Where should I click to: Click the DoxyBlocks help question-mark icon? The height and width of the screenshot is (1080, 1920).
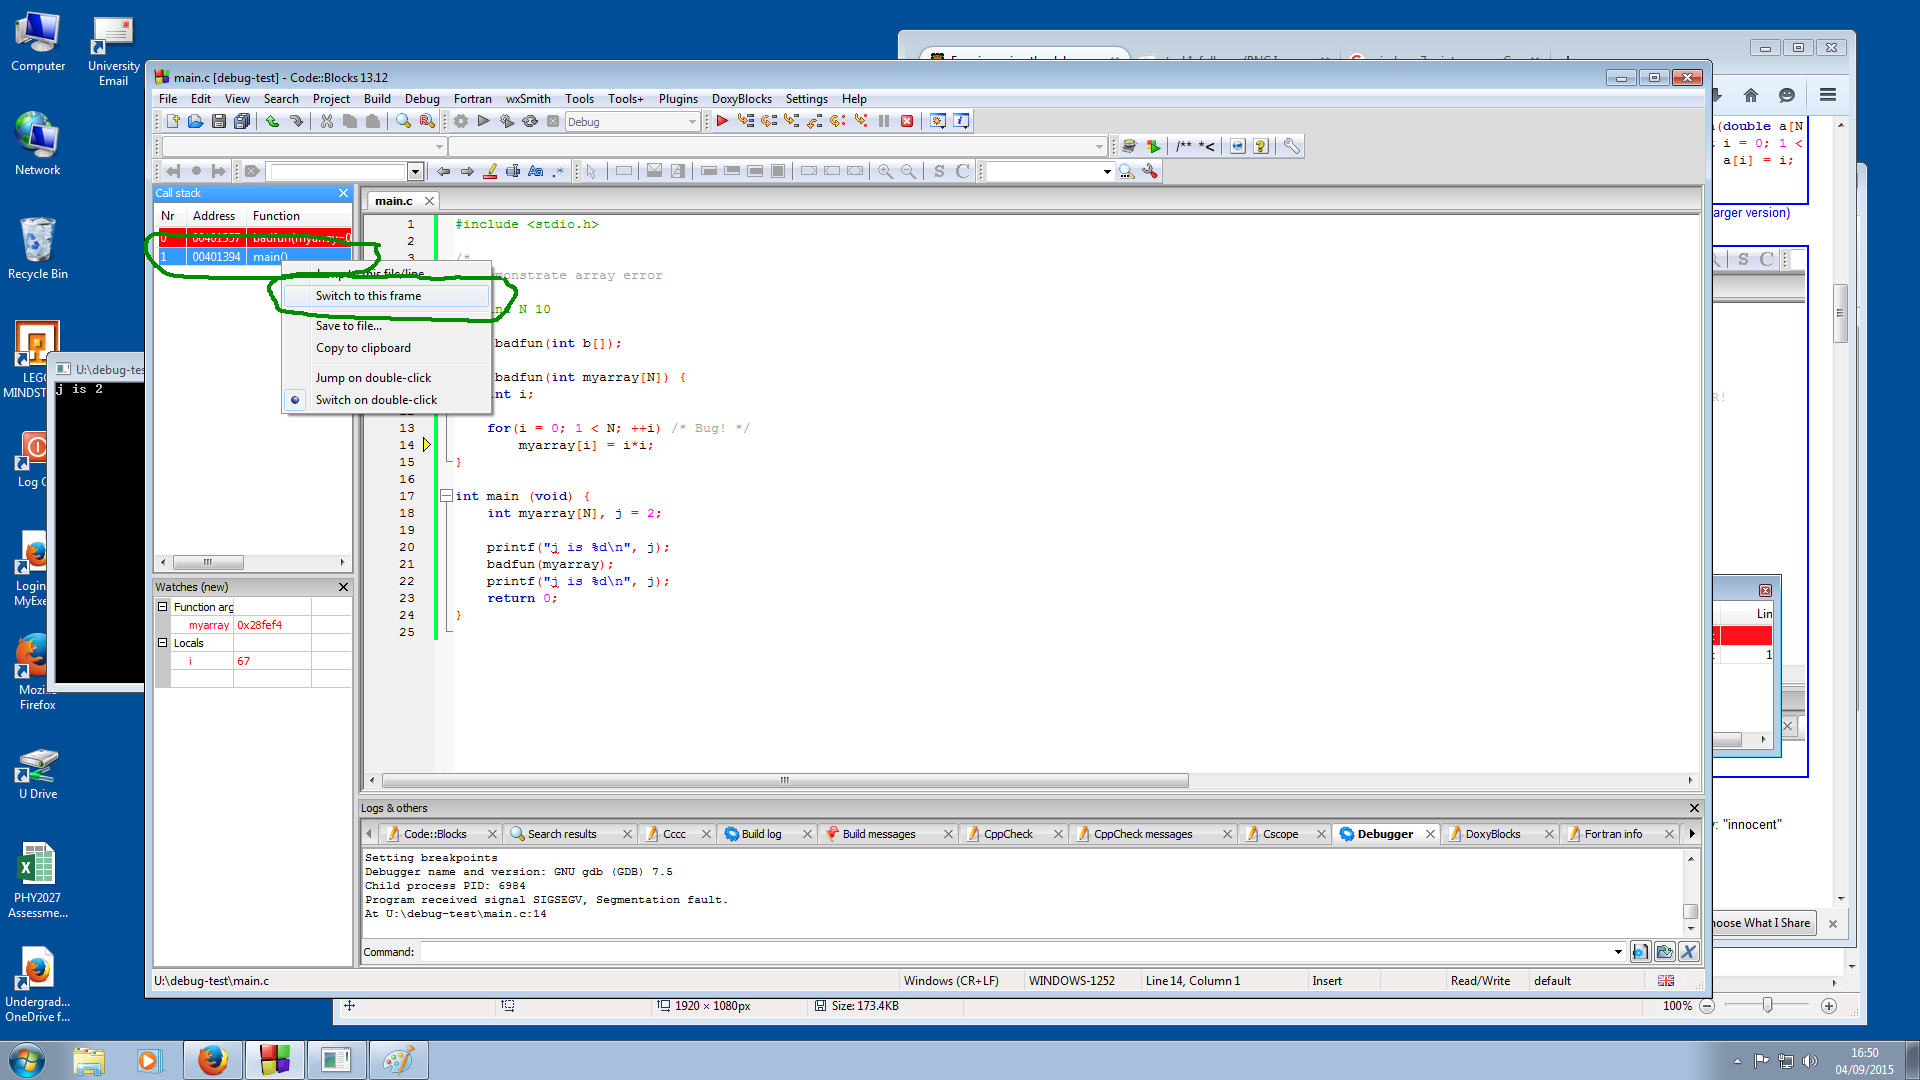(1261, 146)
